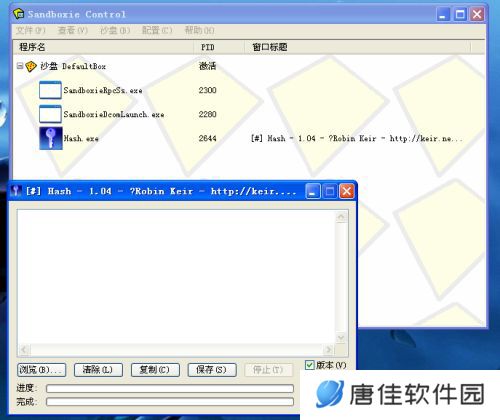Close the Hash window
The image size is (500, 420).
coord(347,191)
